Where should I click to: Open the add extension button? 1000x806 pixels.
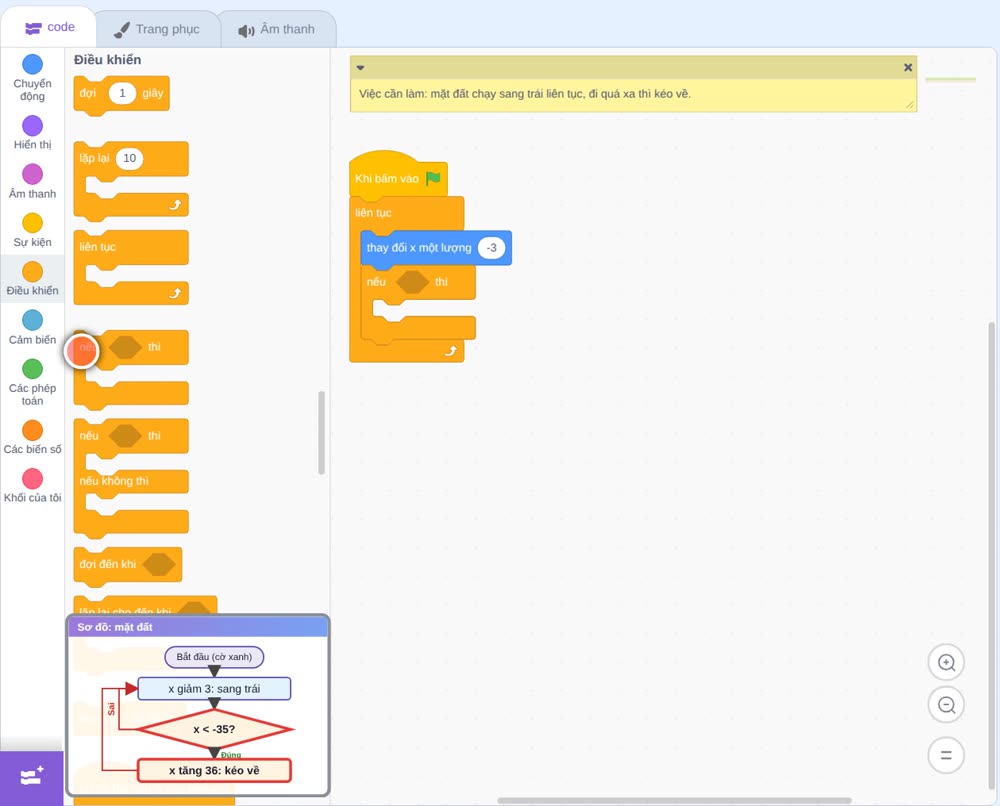[x=32, y=777]
